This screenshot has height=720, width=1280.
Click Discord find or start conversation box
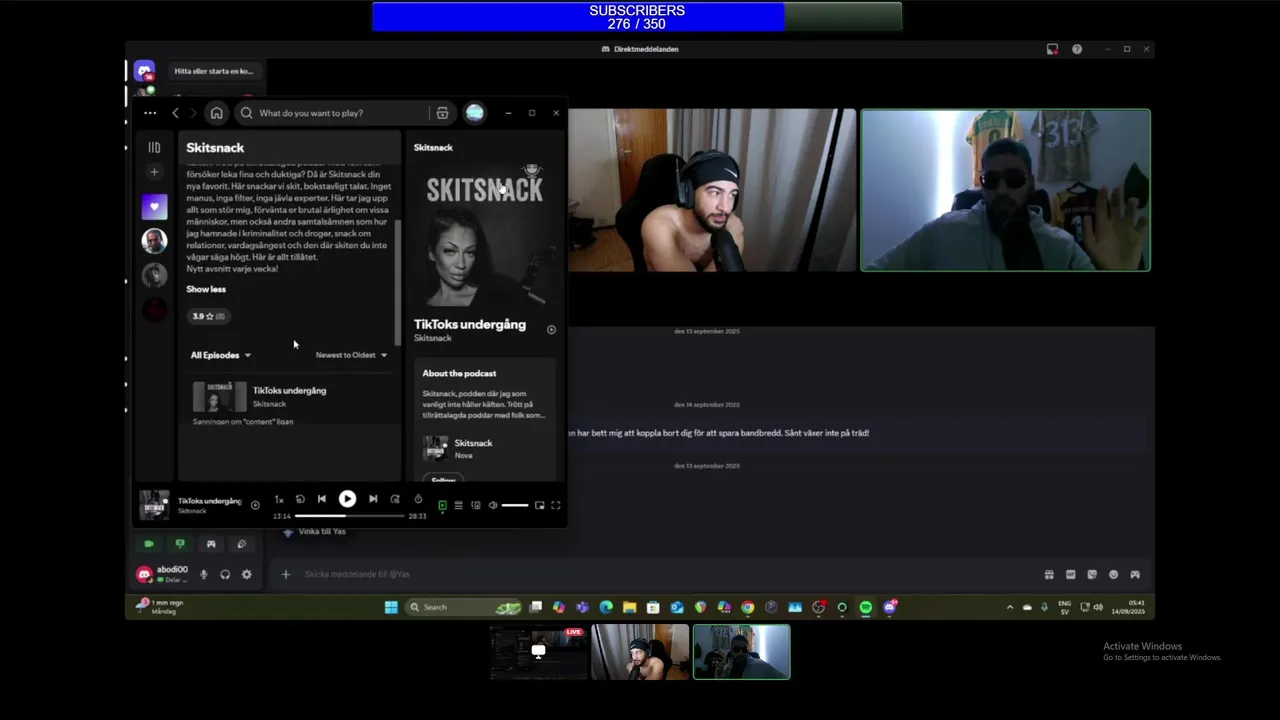[216, 71]
